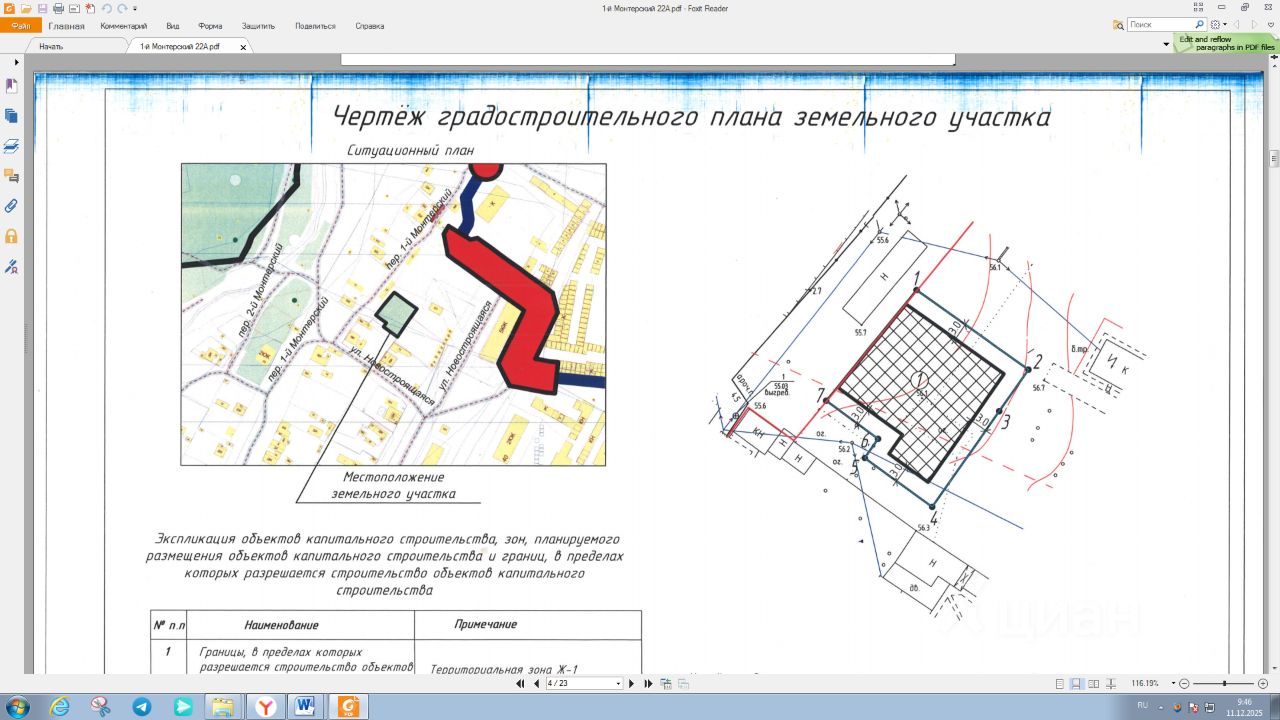This screenshot has width=1280, height=720.
Task: Open a file with the folder icon
Action: 26,8
